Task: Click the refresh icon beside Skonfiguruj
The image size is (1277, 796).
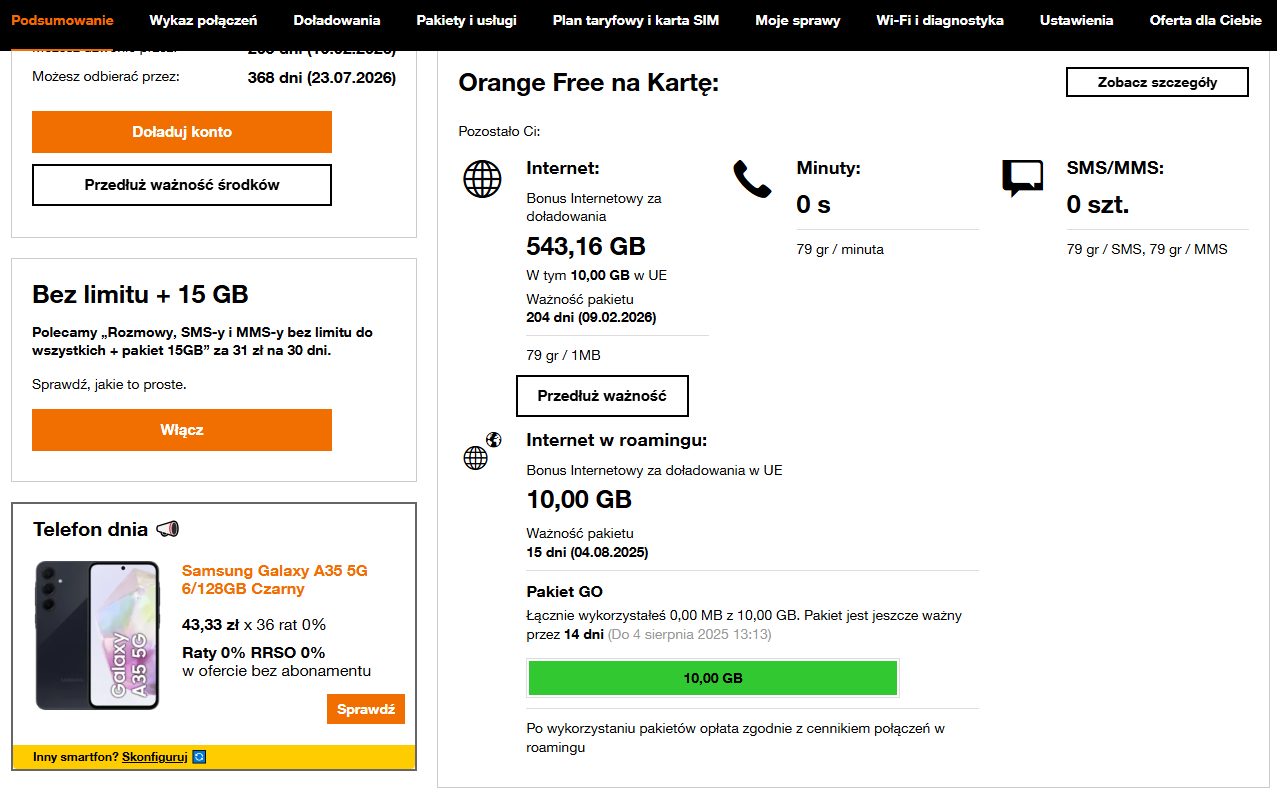Action: (199, 757)
